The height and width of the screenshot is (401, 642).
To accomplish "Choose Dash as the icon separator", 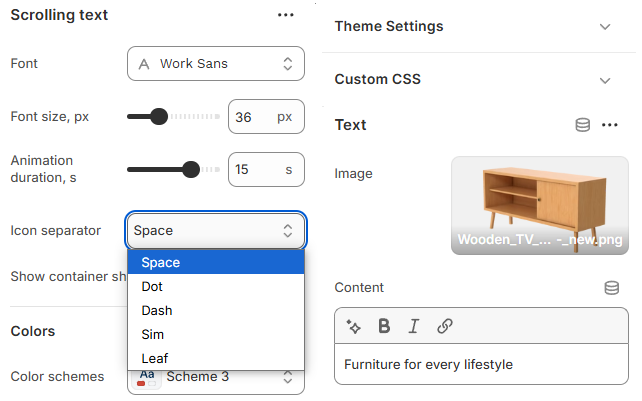I will coord(216,310).
